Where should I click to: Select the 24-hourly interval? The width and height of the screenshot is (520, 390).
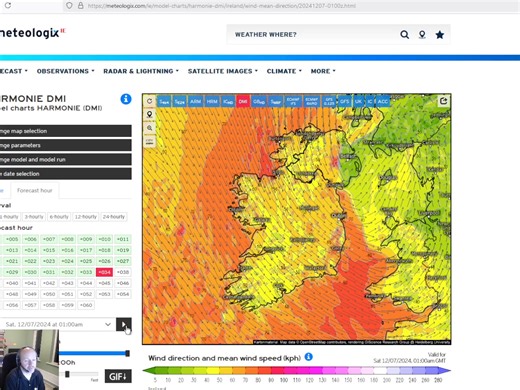[x=114, y=217]
